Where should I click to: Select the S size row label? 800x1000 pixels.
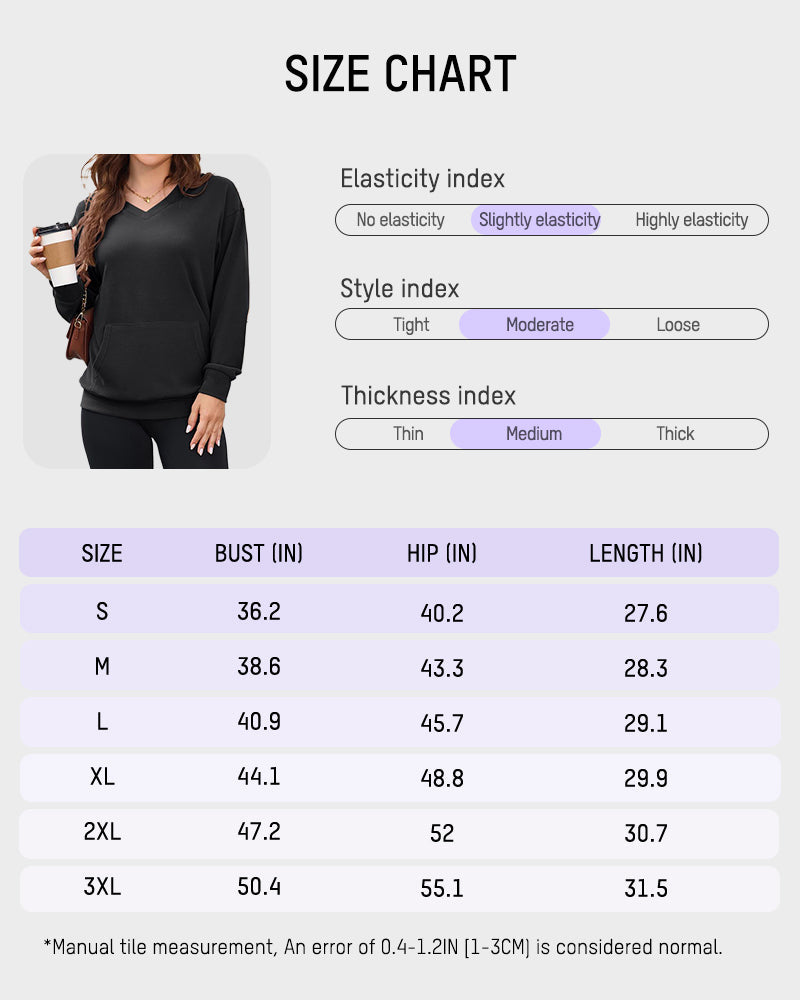[102, 611]
